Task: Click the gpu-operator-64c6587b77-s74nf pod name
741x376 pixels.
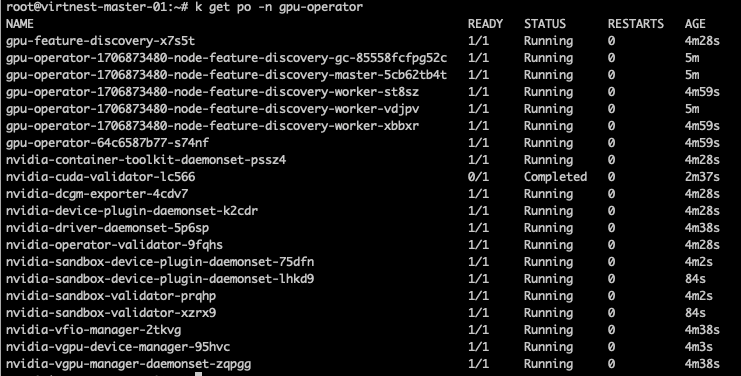Action: coord(107,143)
